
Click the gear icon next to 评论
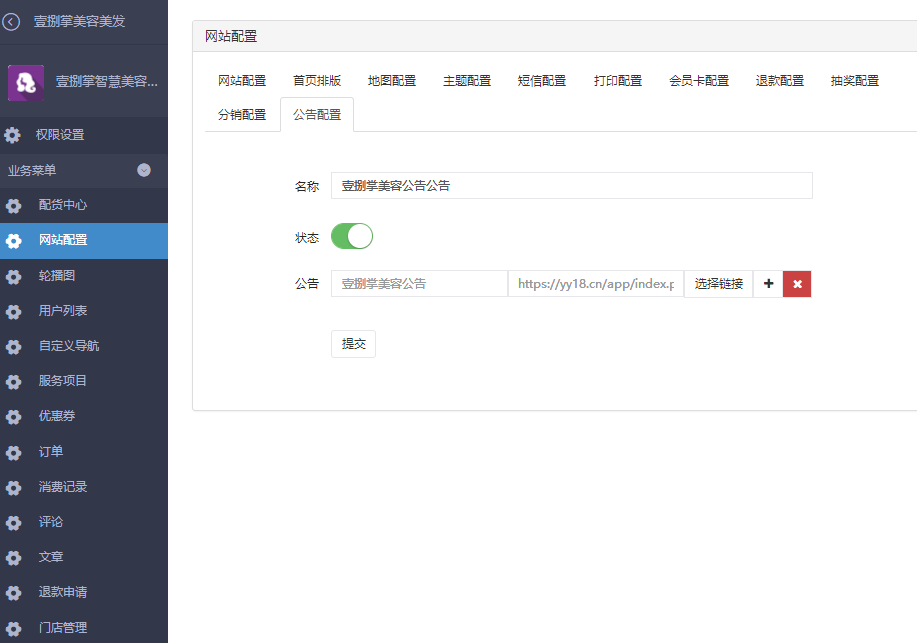click(x=13, y=522)
